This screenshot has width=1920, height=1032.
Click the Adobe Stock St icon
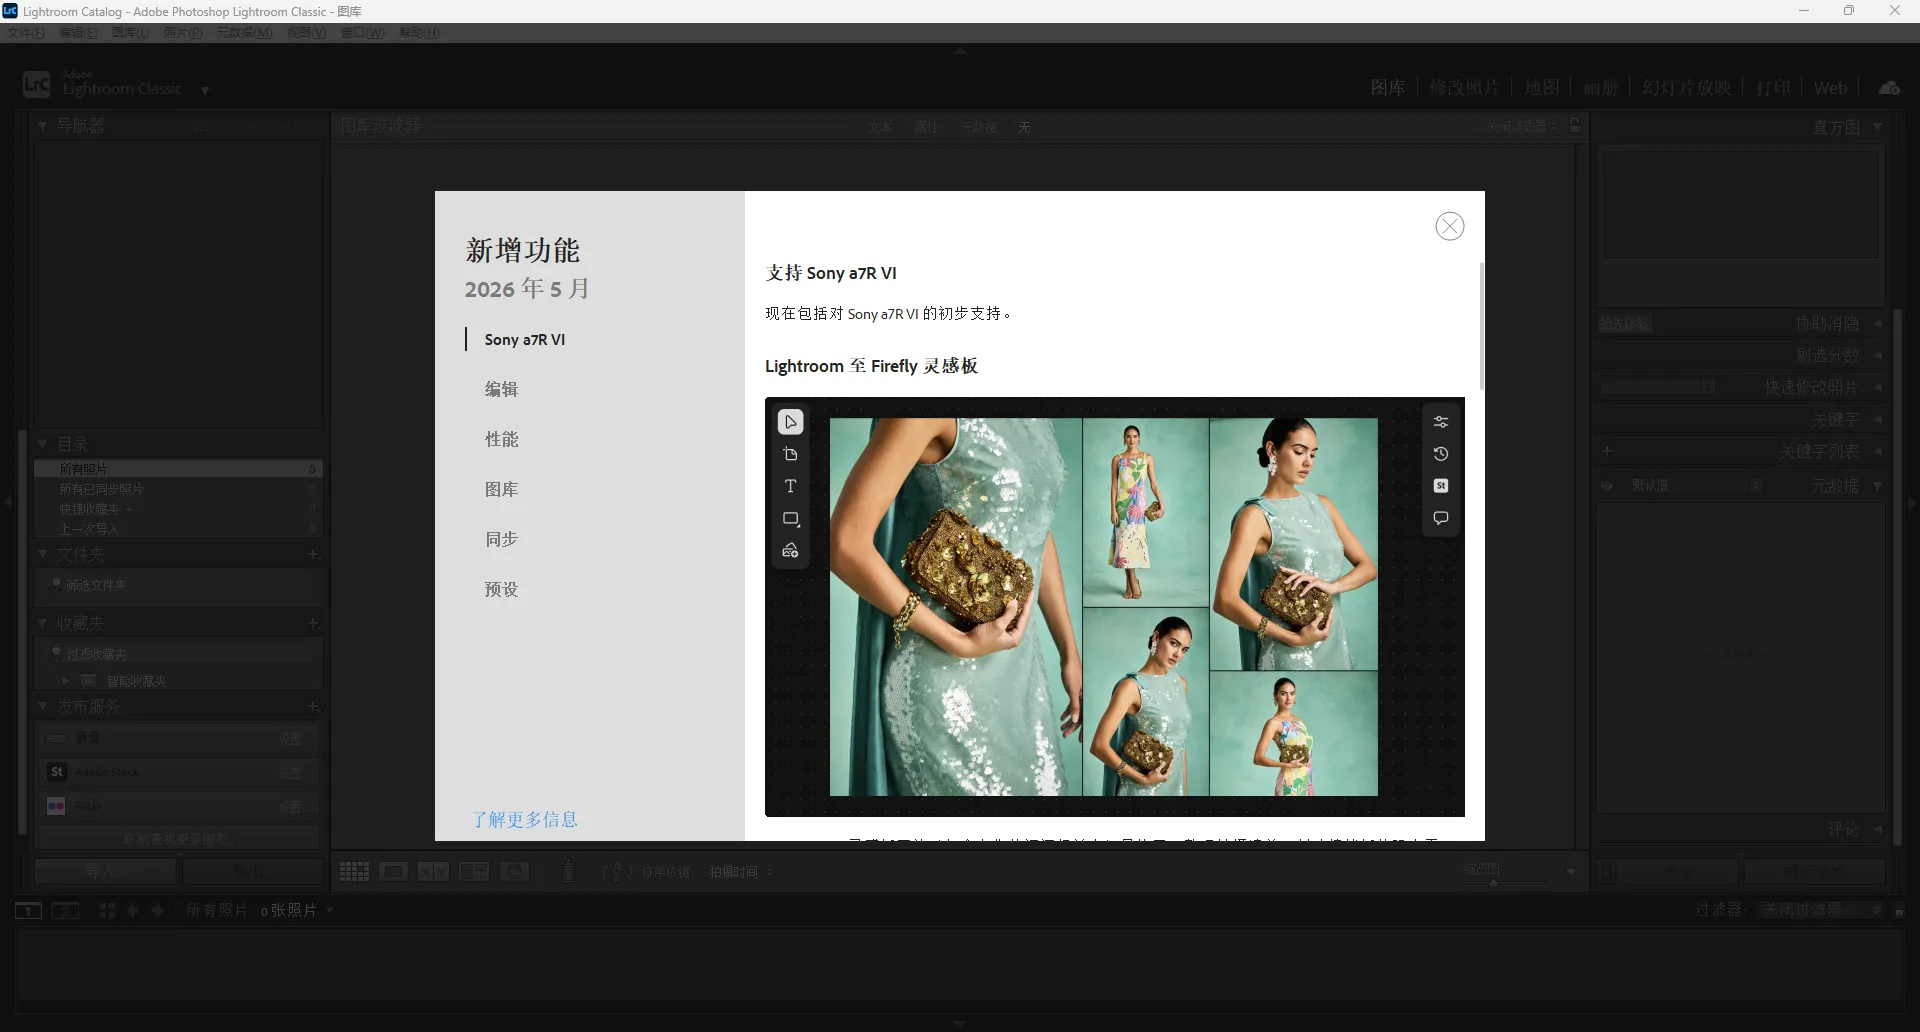coord(56,772)
